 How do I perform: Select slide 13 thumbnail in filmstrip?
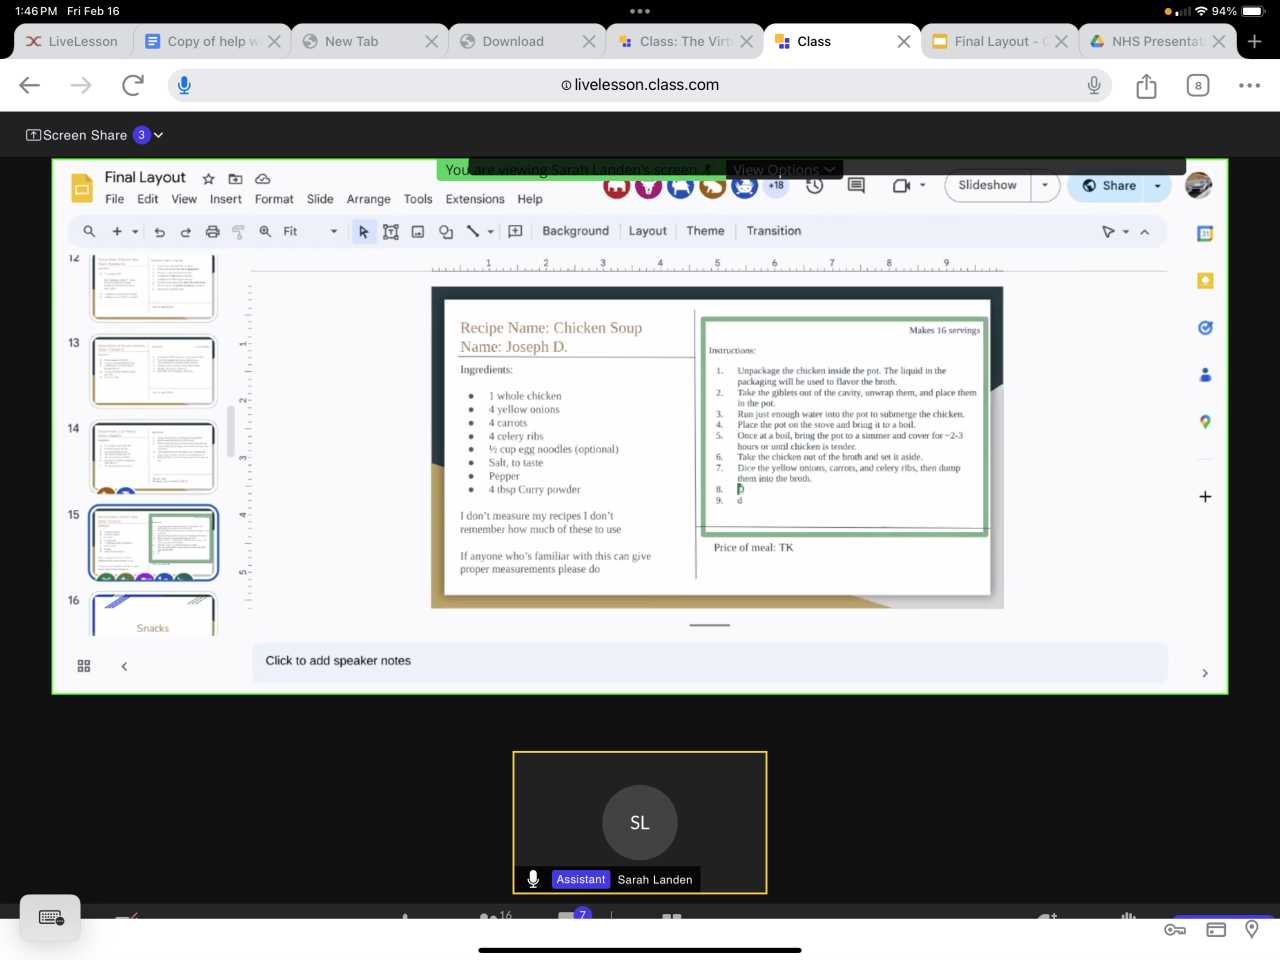(153, 371)
